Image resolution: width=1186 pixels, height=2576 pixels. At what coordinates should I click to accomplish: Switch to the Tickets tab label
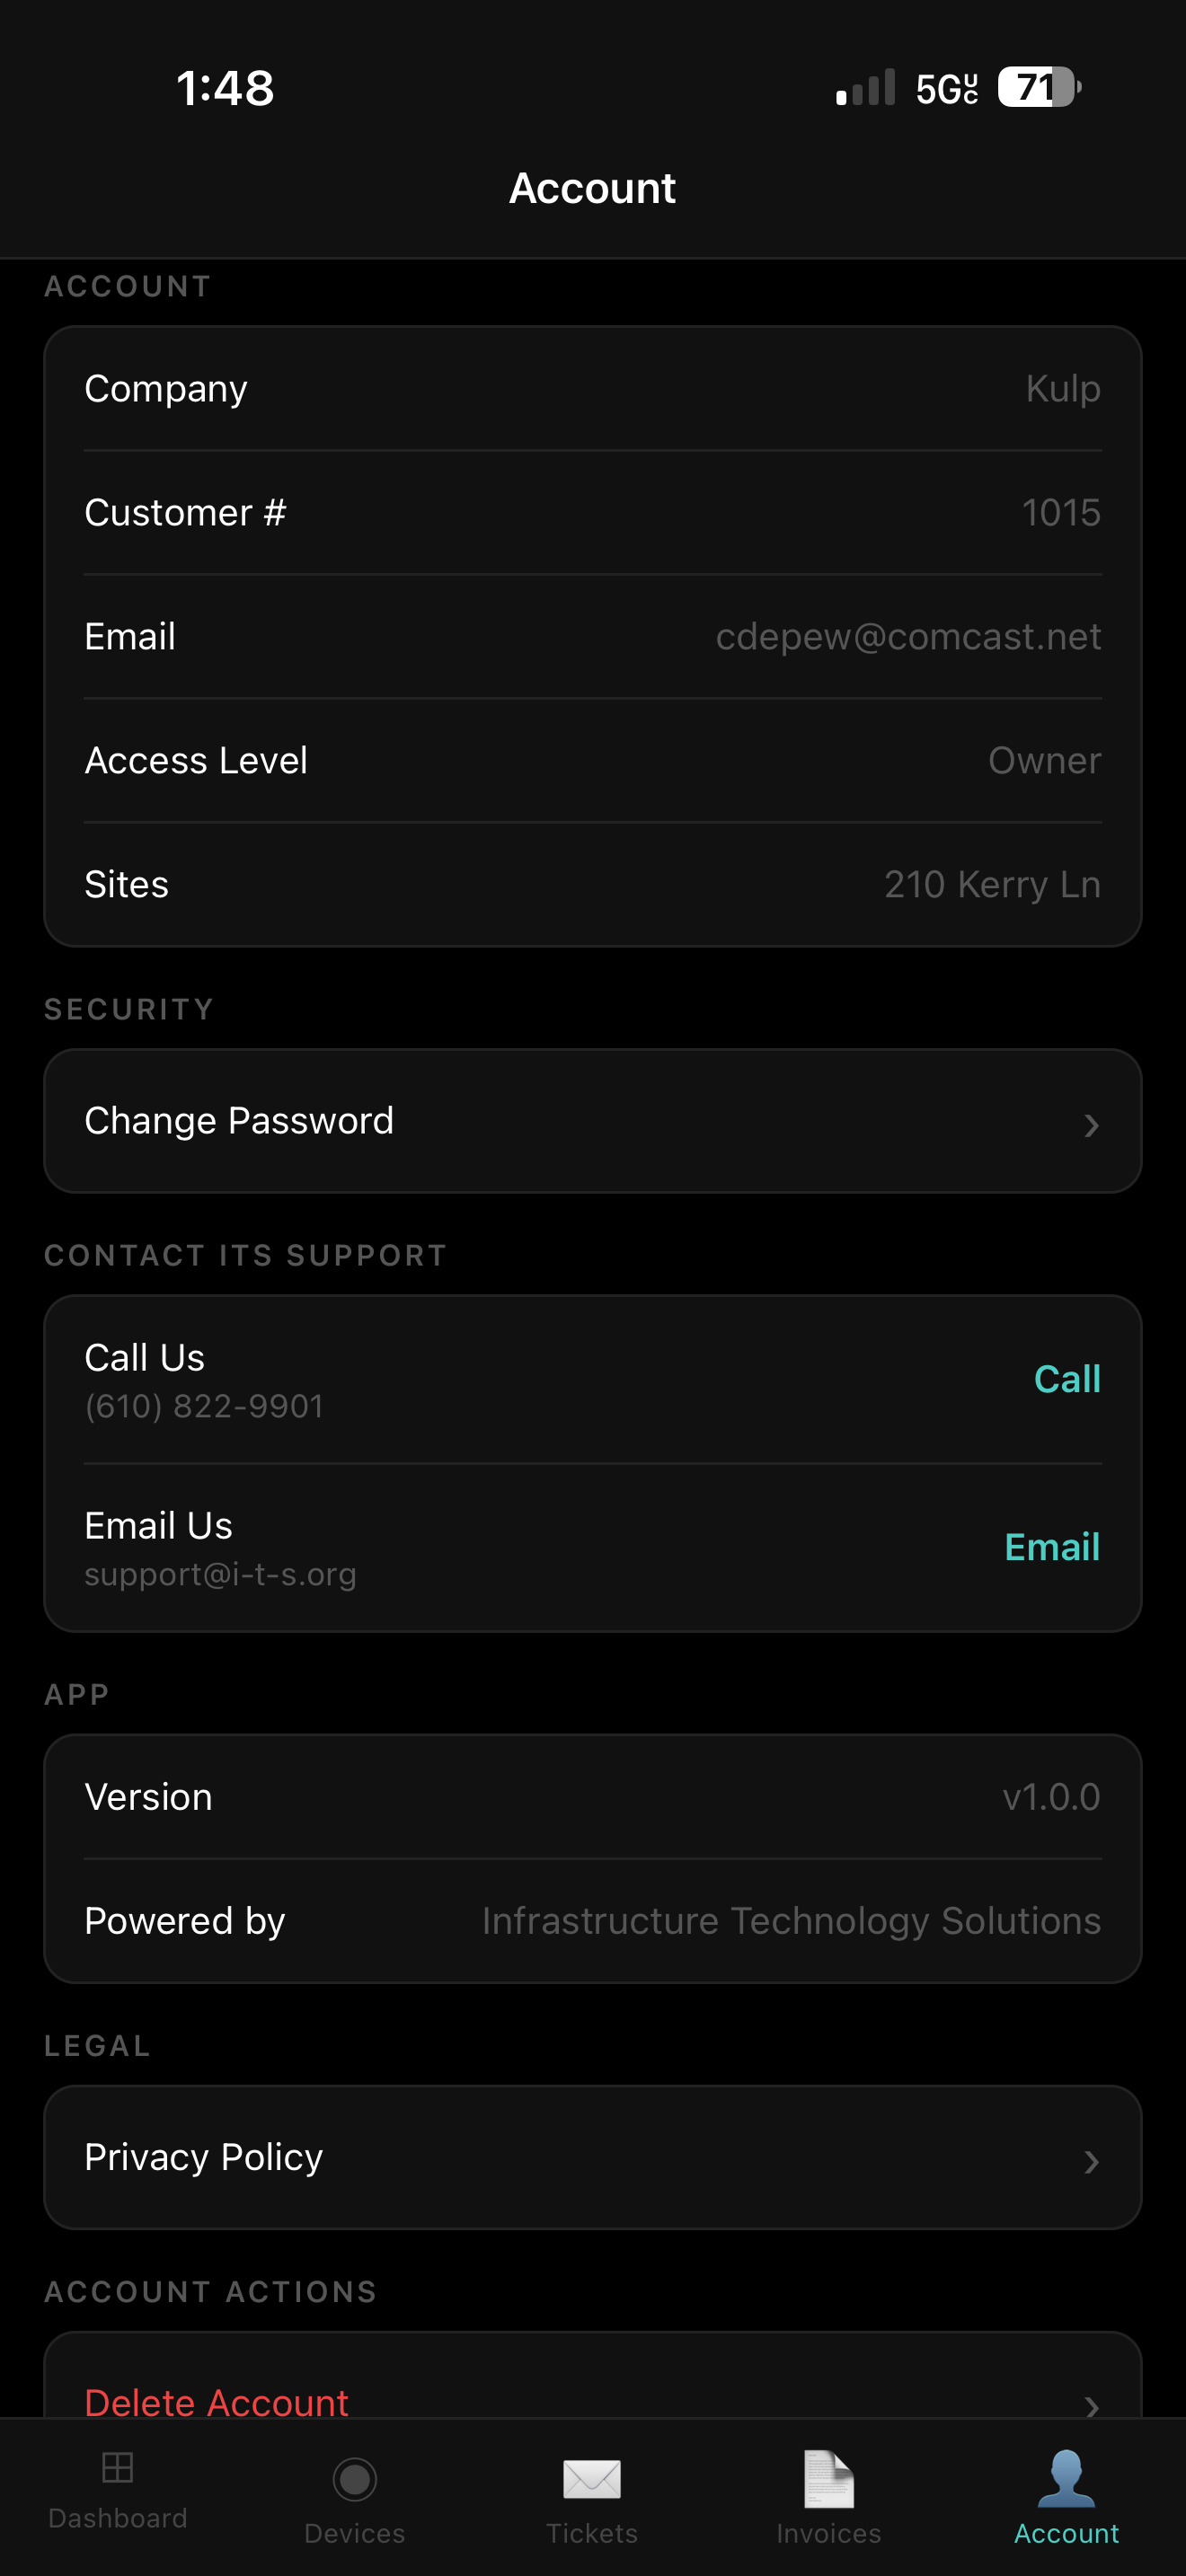[592, 2533]
